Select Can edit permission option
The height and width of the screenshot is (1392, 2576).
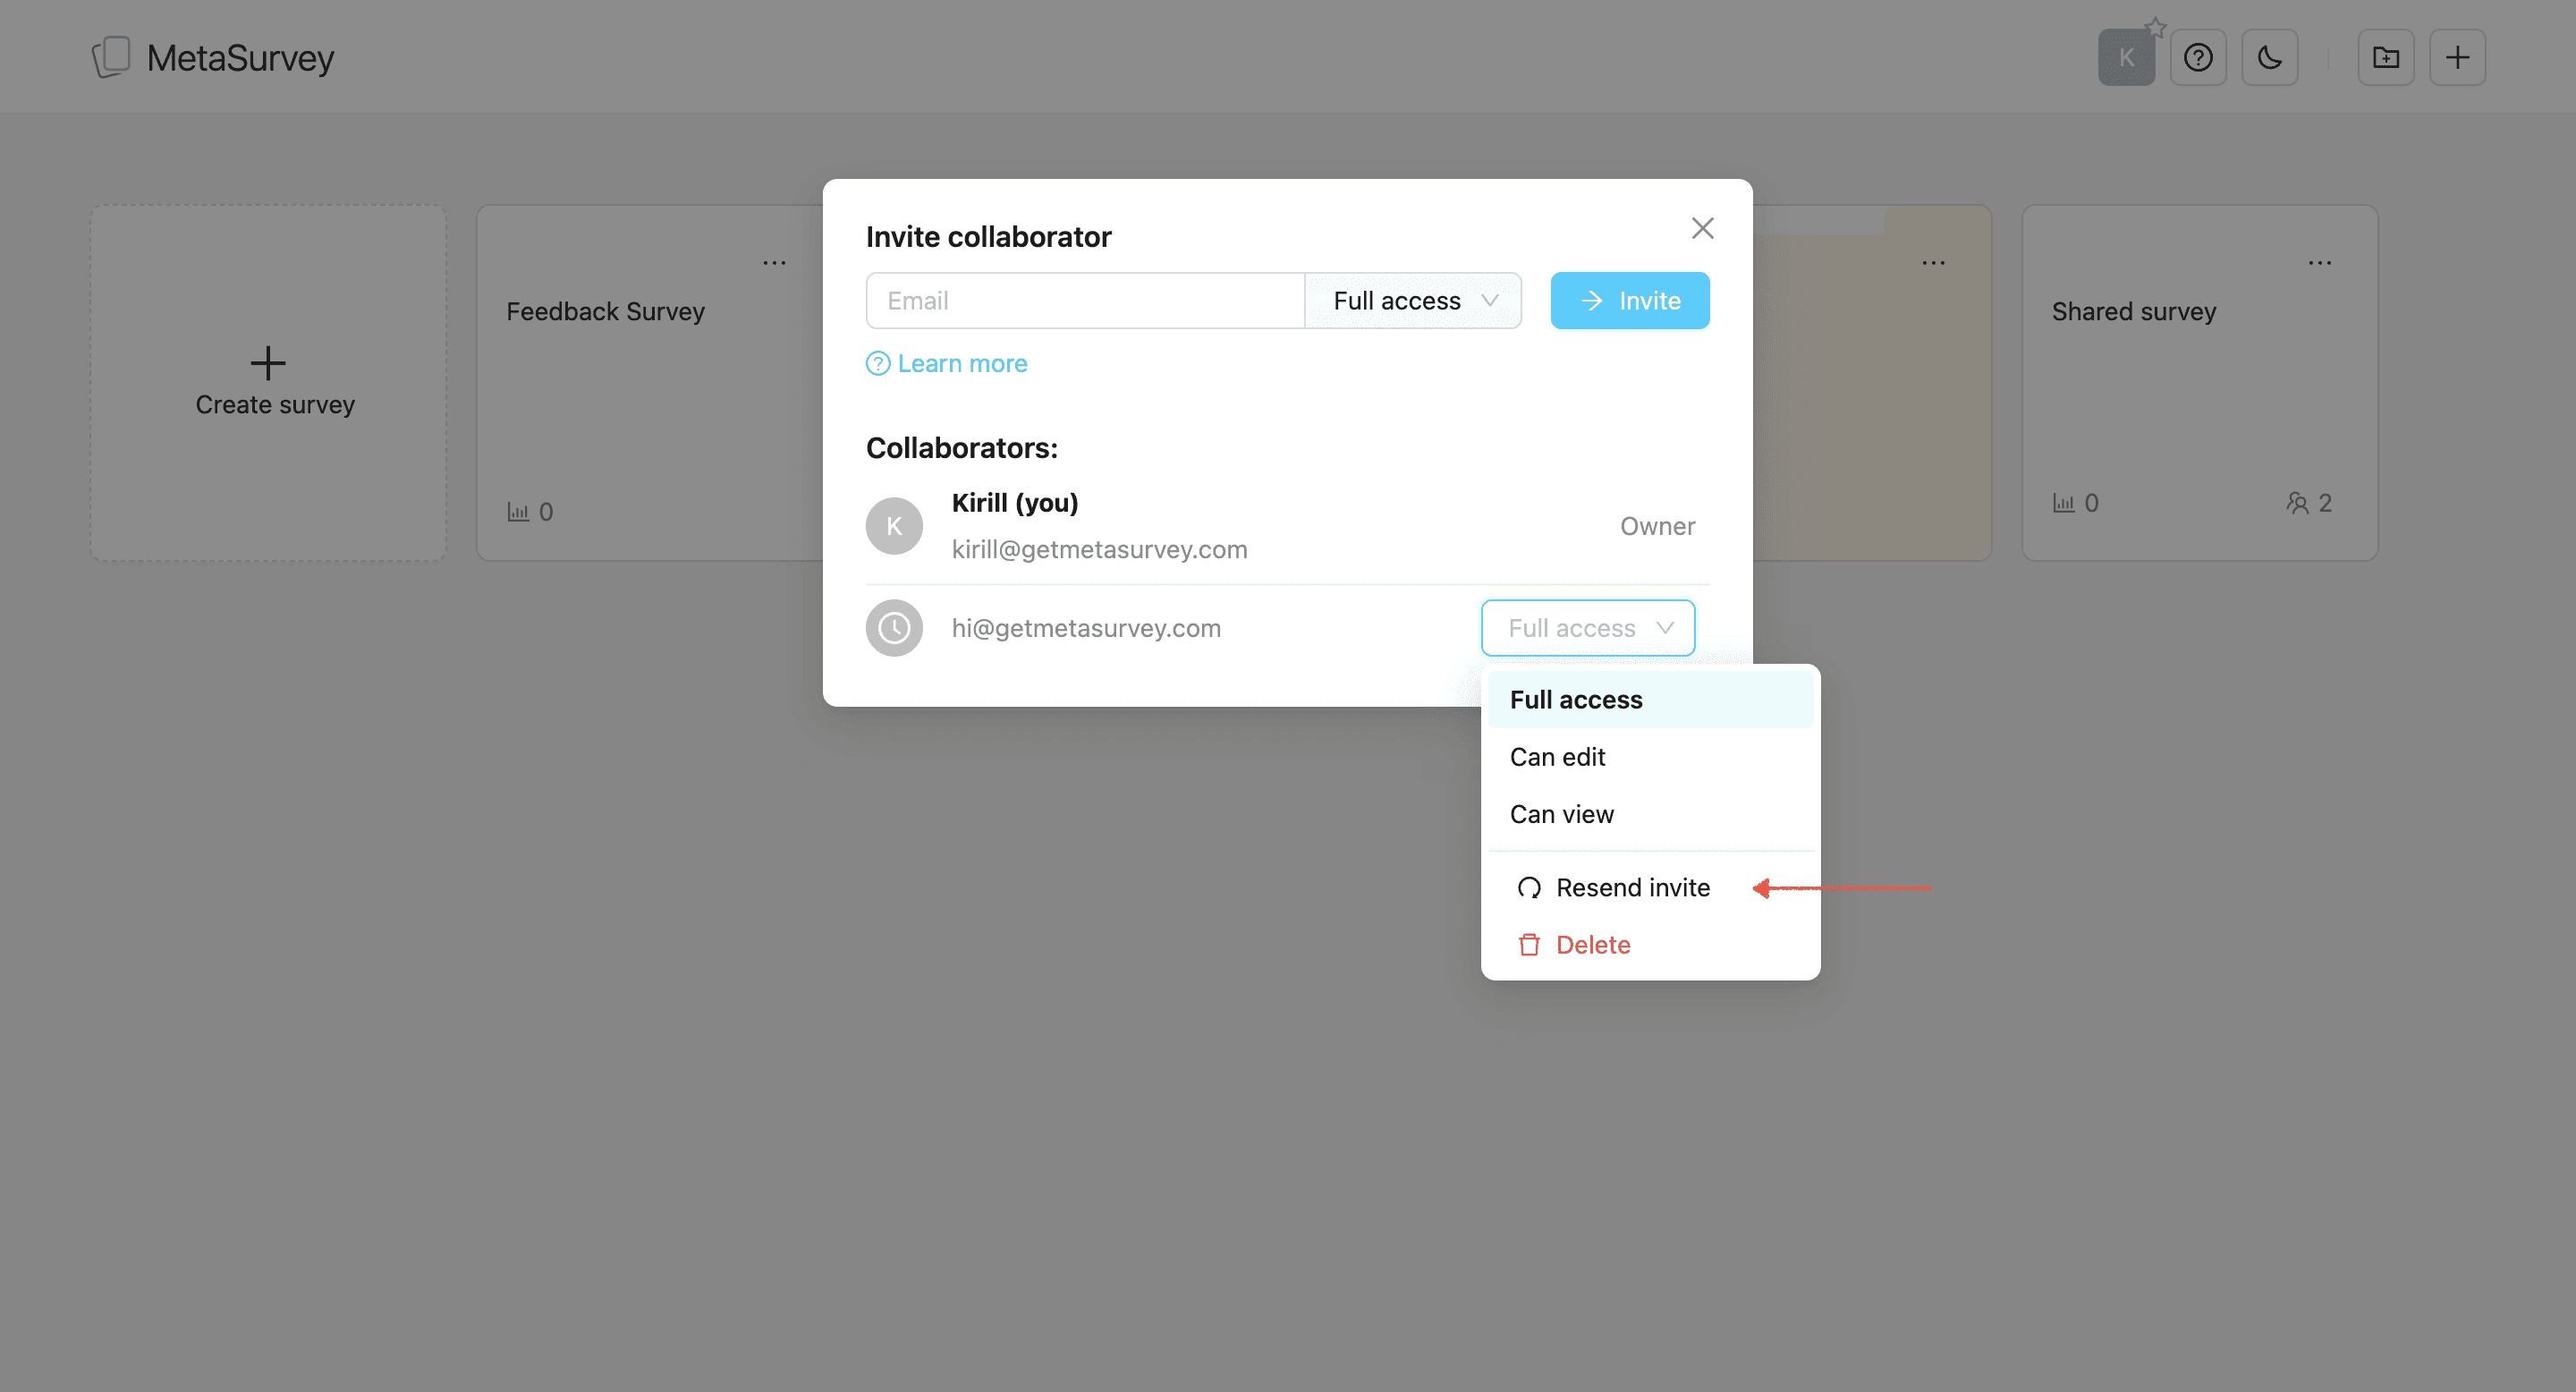1557,757
